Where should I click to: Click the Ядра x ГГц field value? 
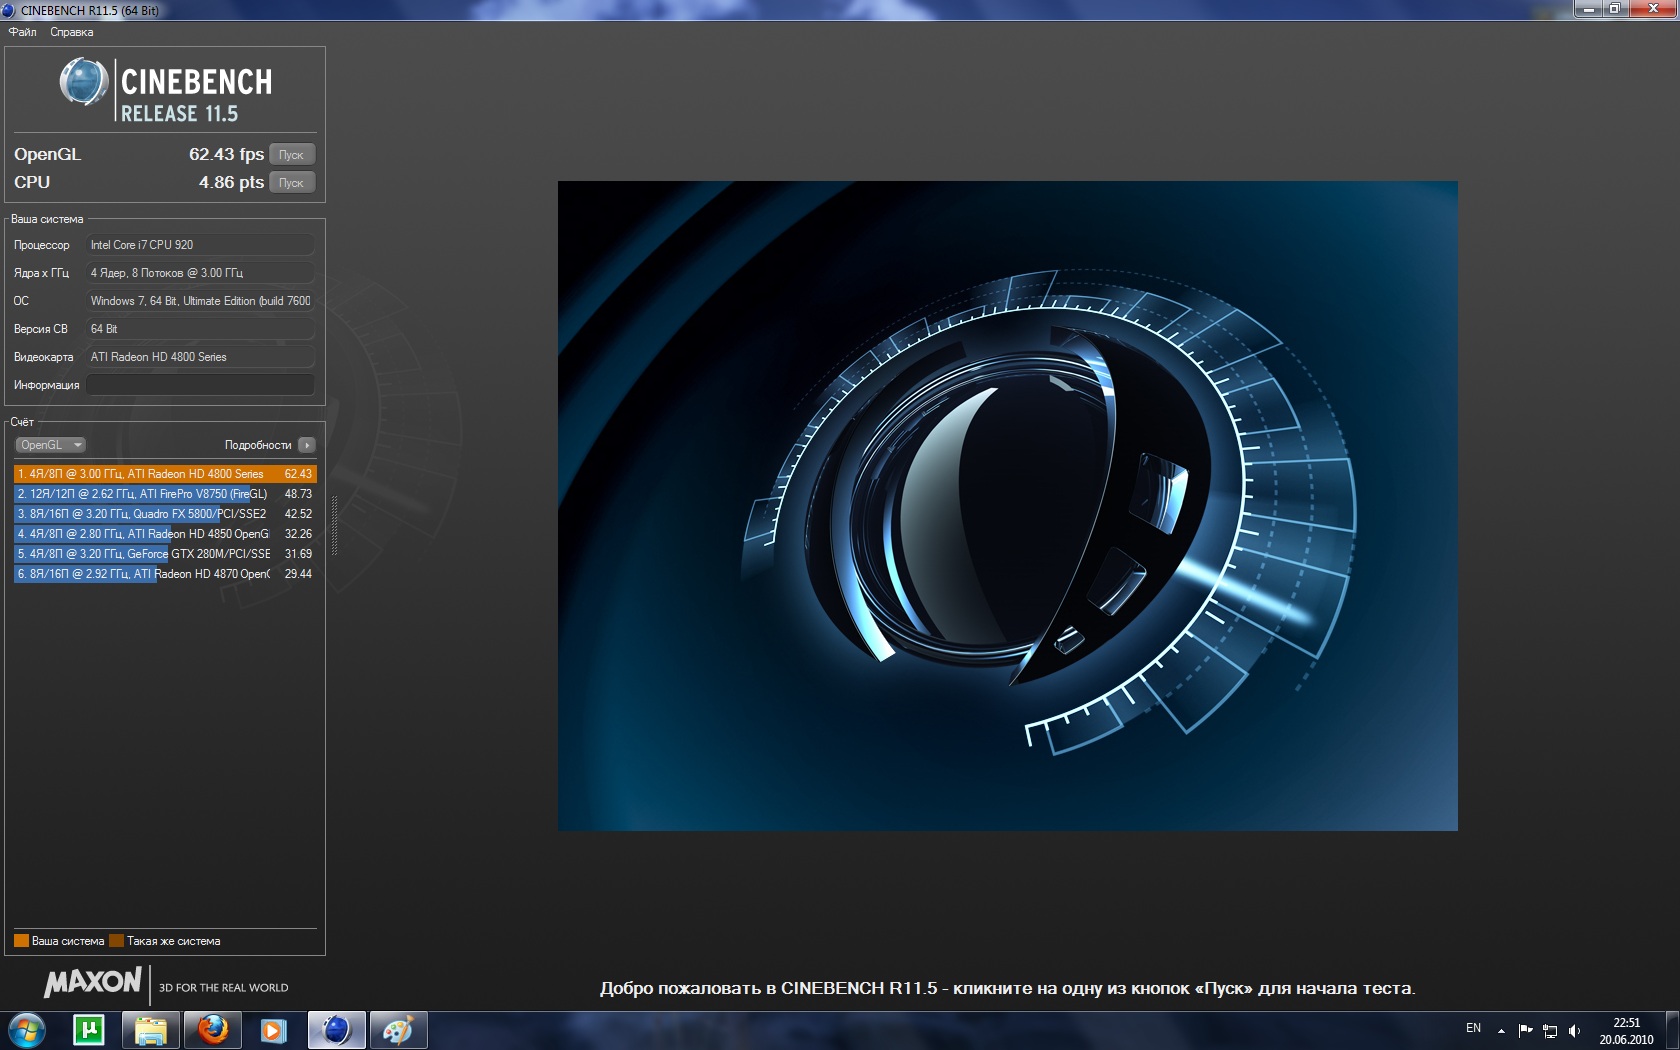[200, 273]
